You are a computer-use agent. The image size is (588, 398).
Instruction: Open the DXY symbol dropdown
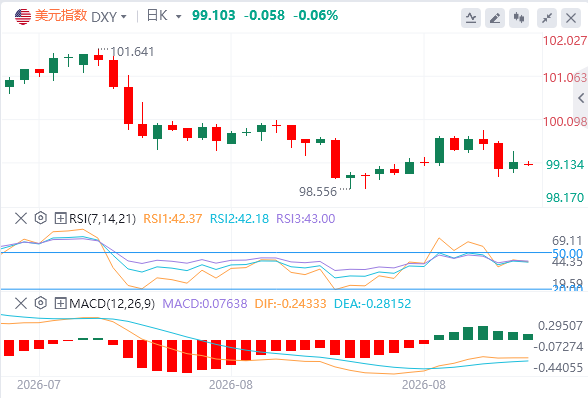click(x=109, y=17)
